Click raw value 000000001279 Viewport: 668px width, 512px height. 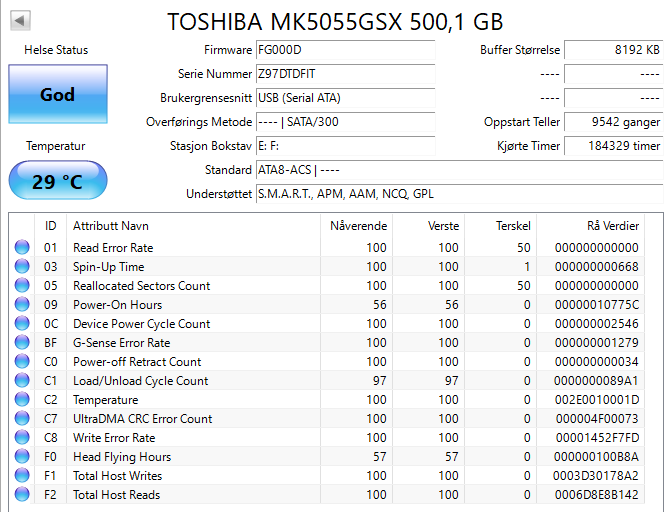tap(596, 342)
